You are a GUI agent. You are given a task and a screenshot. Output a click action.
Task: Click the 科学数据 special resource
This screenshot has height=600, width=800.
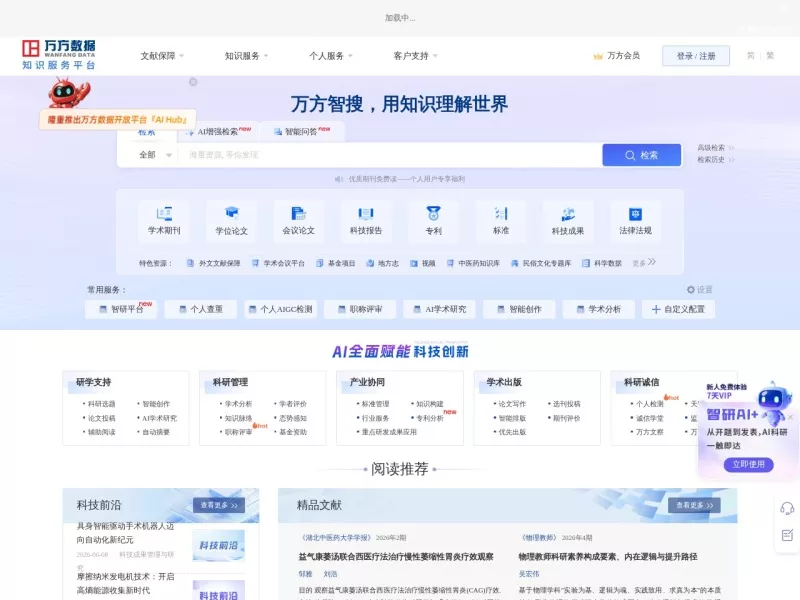pos(602,263)
